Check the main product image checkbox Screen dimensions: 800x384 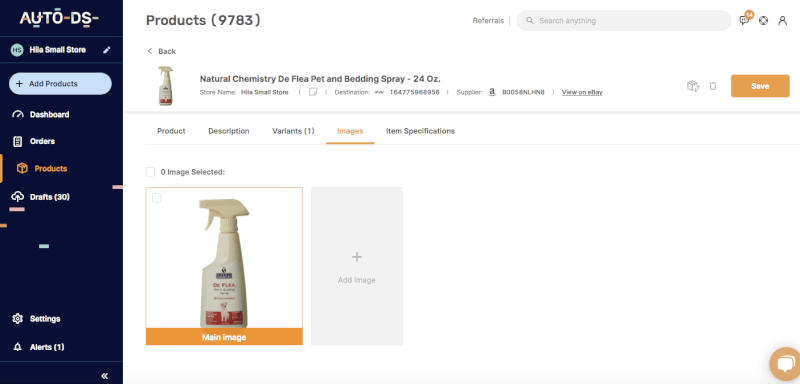click(157, 198)
